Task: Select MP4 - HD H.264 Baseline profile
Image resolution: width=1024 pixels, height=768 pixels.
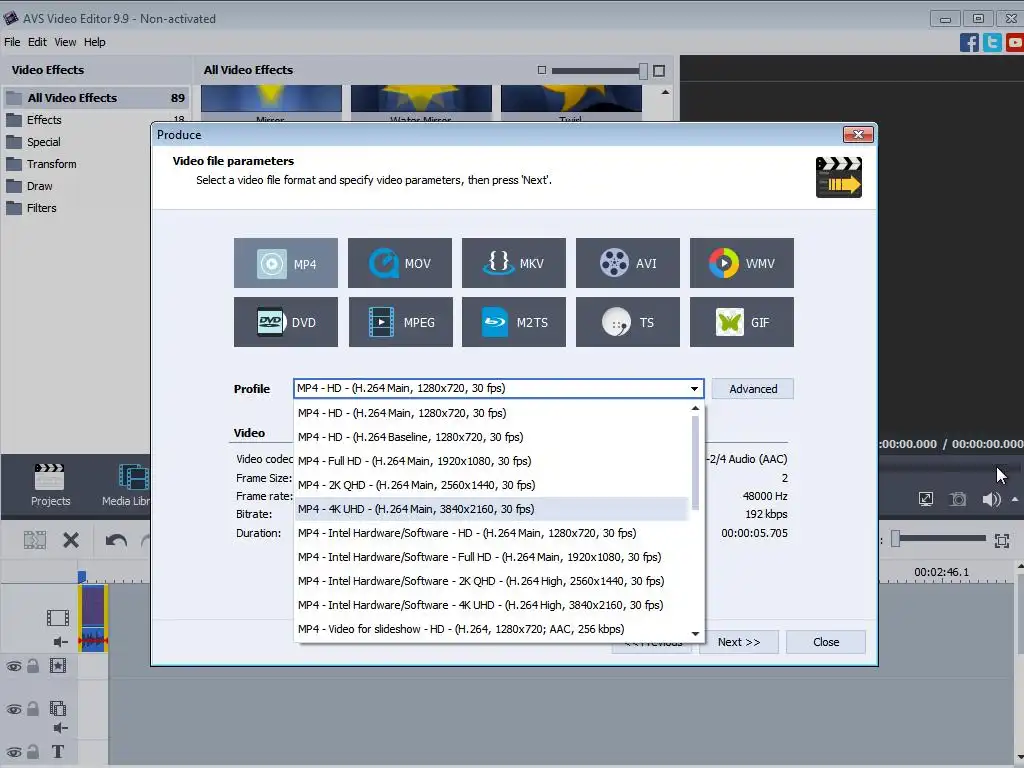Action: pos(491,437)
